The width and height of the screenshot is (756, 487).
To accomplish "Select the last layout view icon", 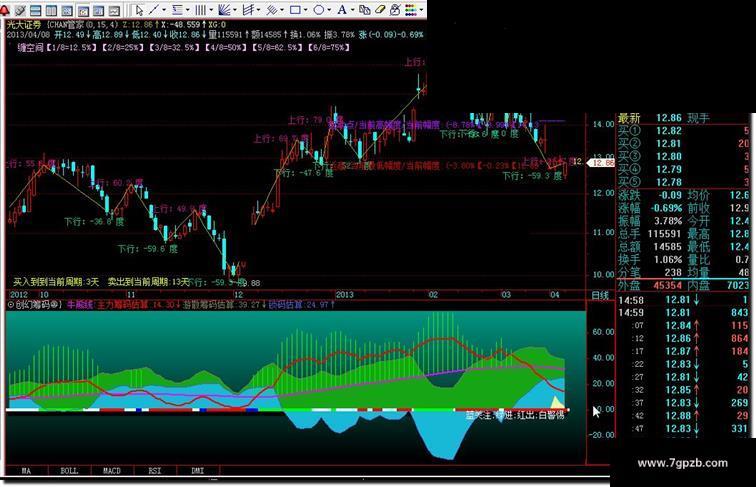I will click(x=114, y=10).
